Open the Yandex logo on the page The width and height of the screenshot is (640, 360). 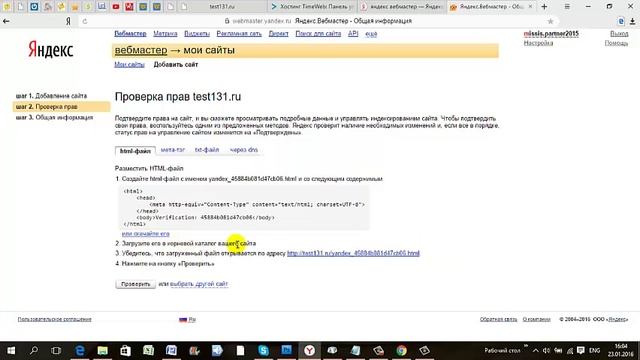click(x=51, y=50)
